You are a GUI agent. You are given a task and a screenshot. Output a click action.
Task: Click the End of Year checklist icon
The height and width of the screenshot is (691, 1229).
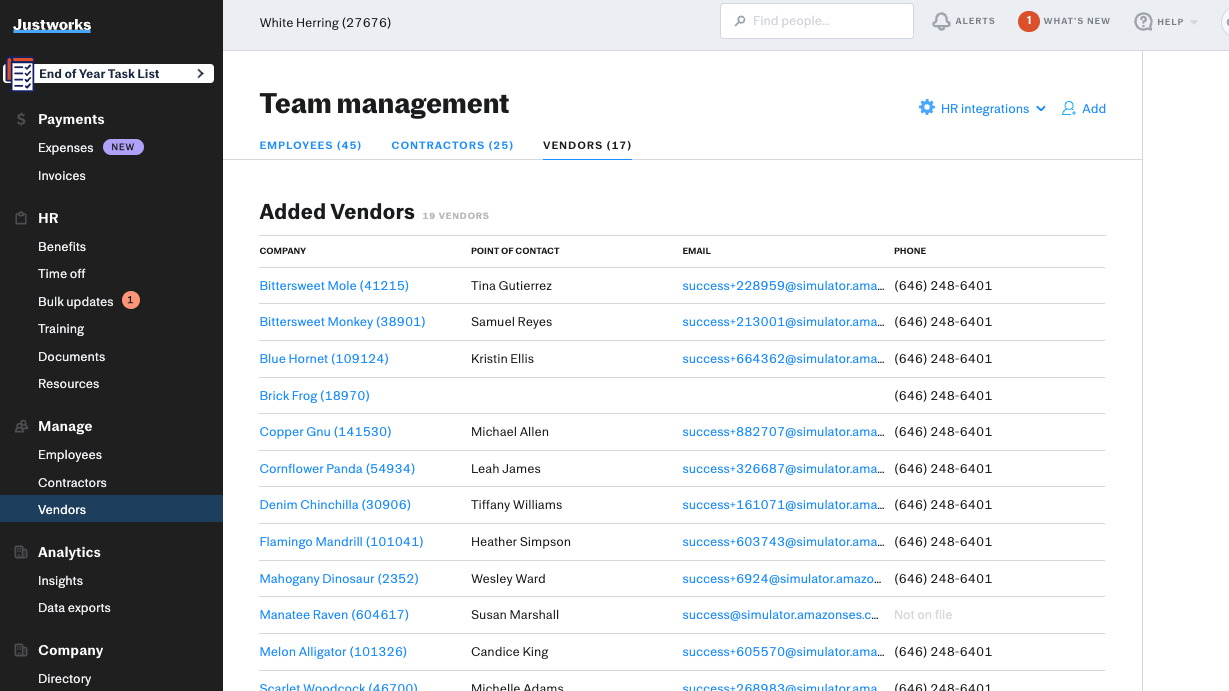[x=20, y=74]
